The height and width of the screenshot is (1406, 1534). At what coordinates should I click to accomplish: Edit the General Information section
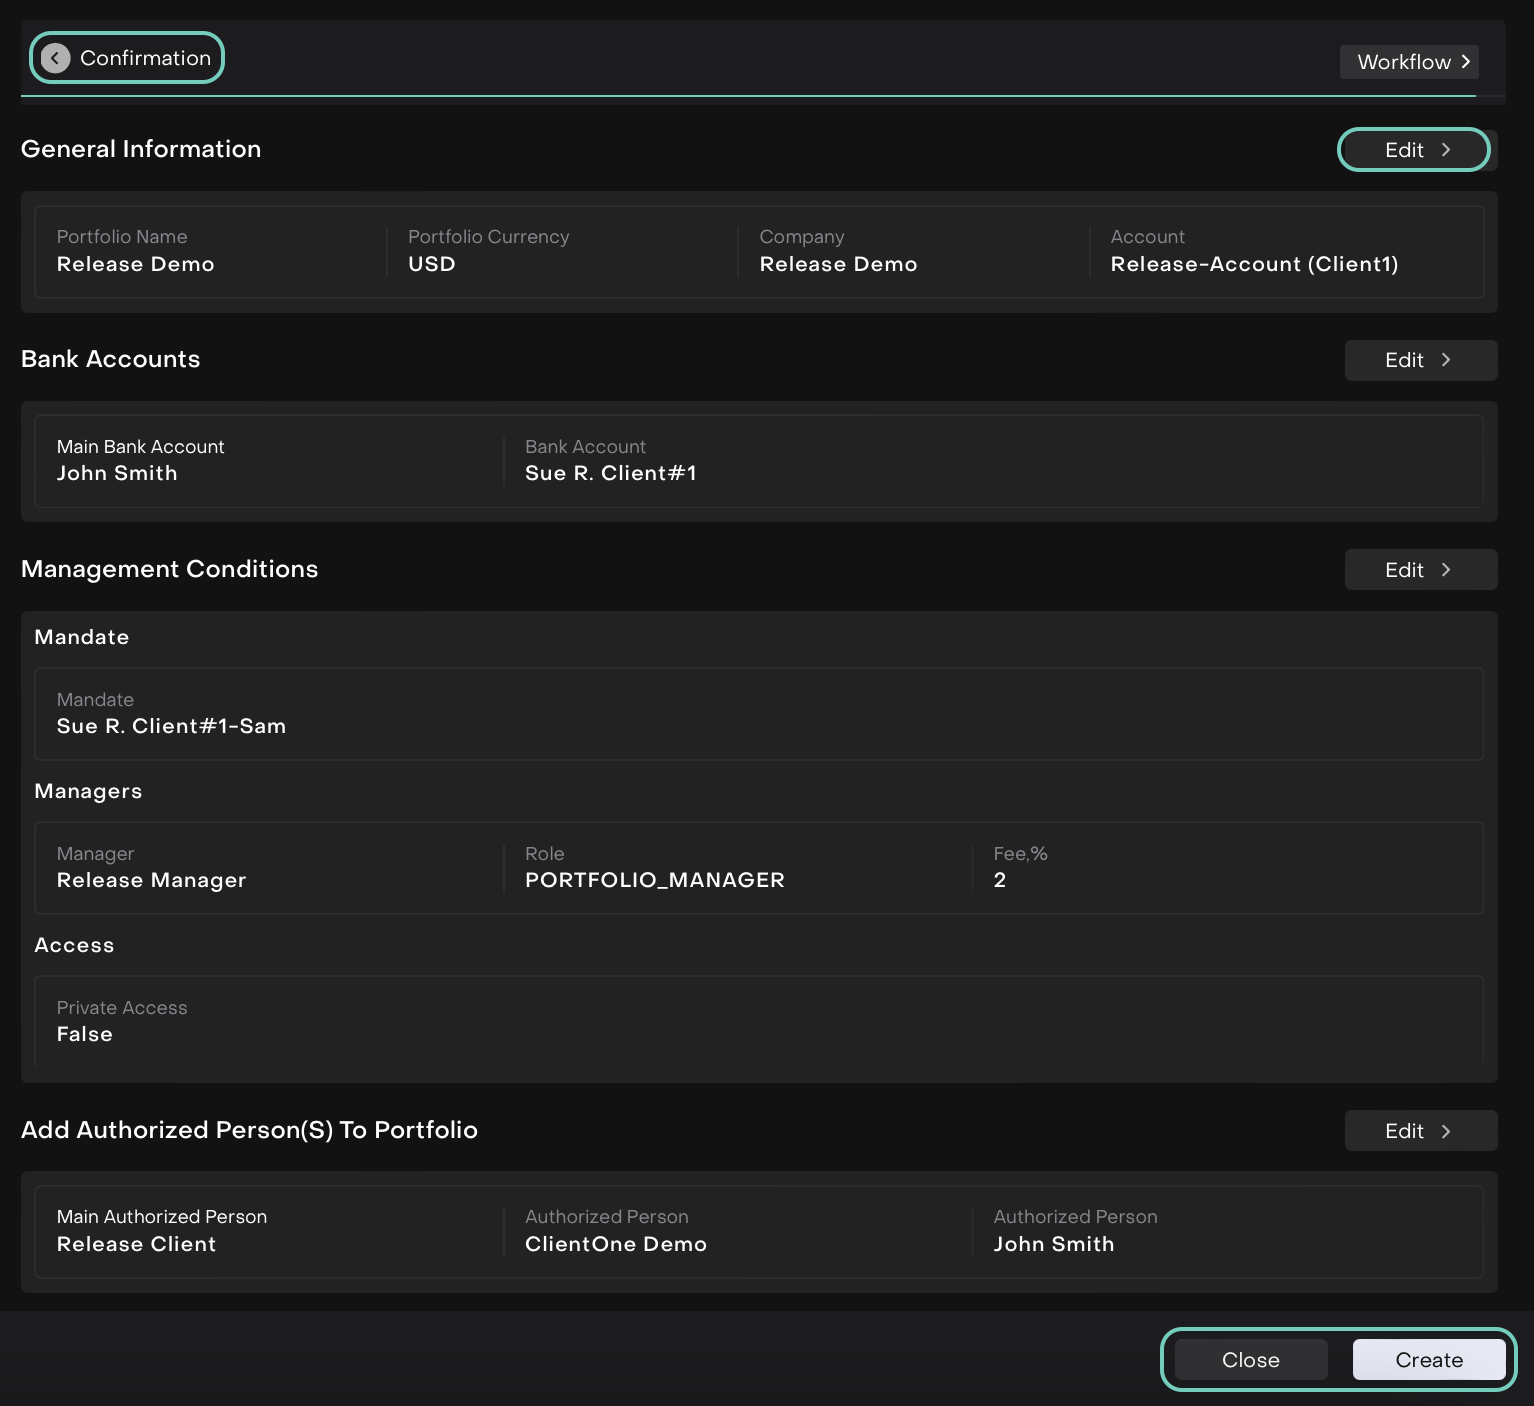[x=1414, y=150]
